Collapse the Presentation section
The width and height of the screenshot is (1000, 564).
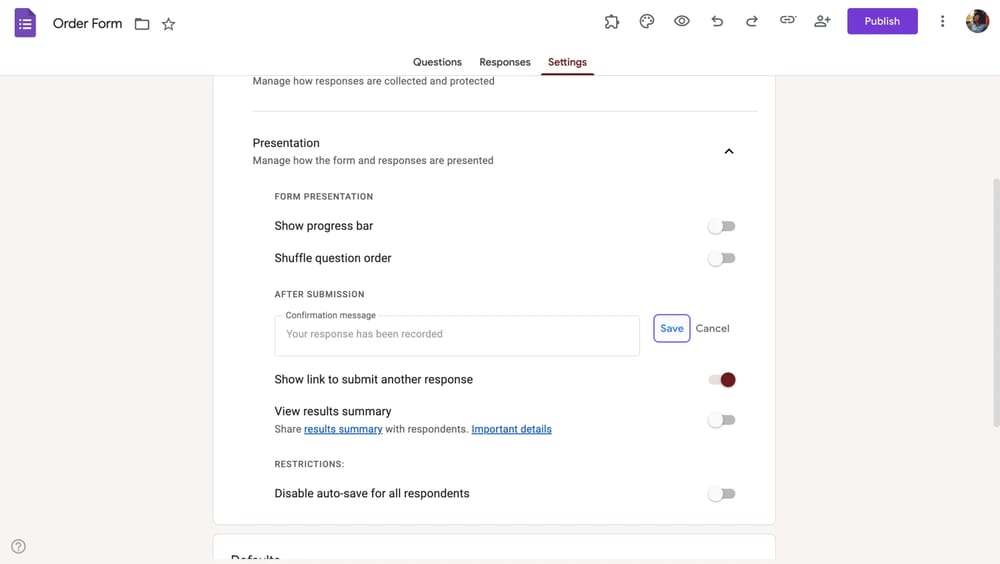click(x=729, y=151)
